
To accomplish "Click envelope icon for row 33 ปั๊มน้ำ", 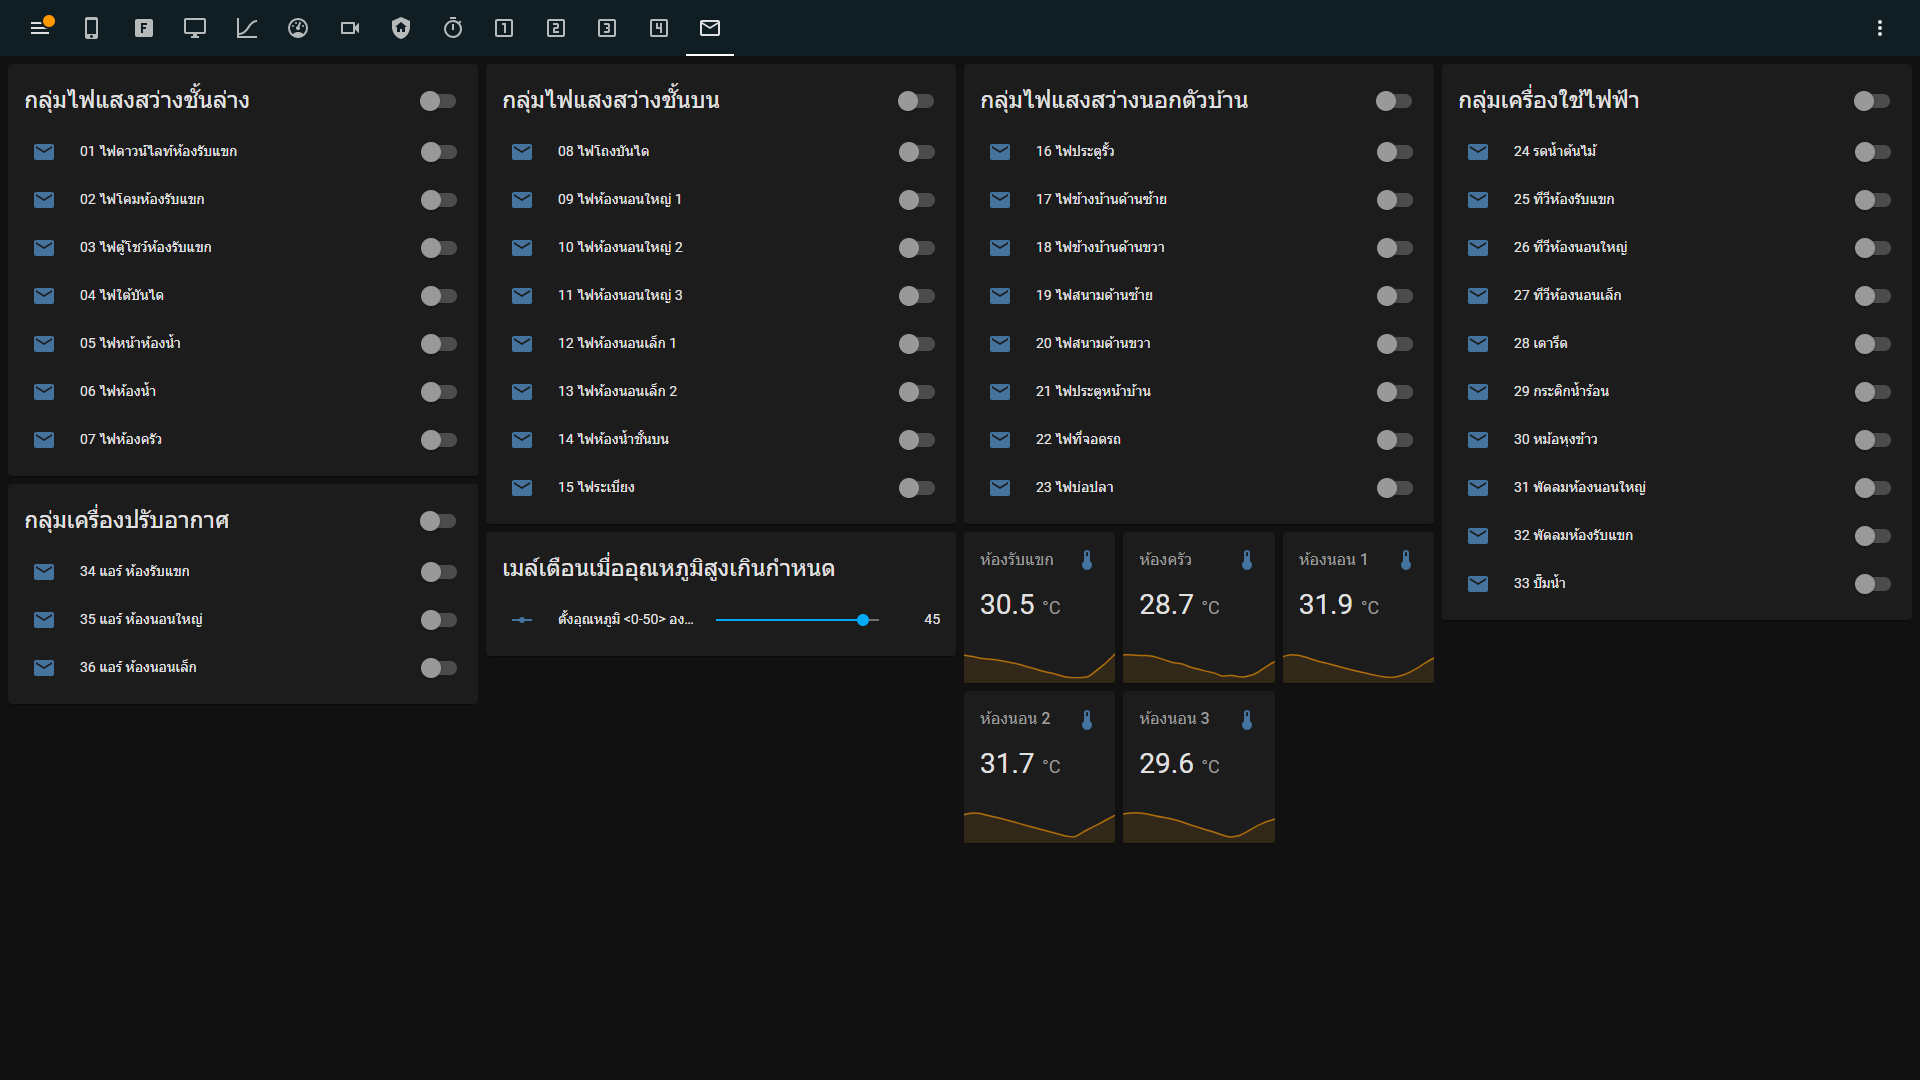I will coord(1478,584).
